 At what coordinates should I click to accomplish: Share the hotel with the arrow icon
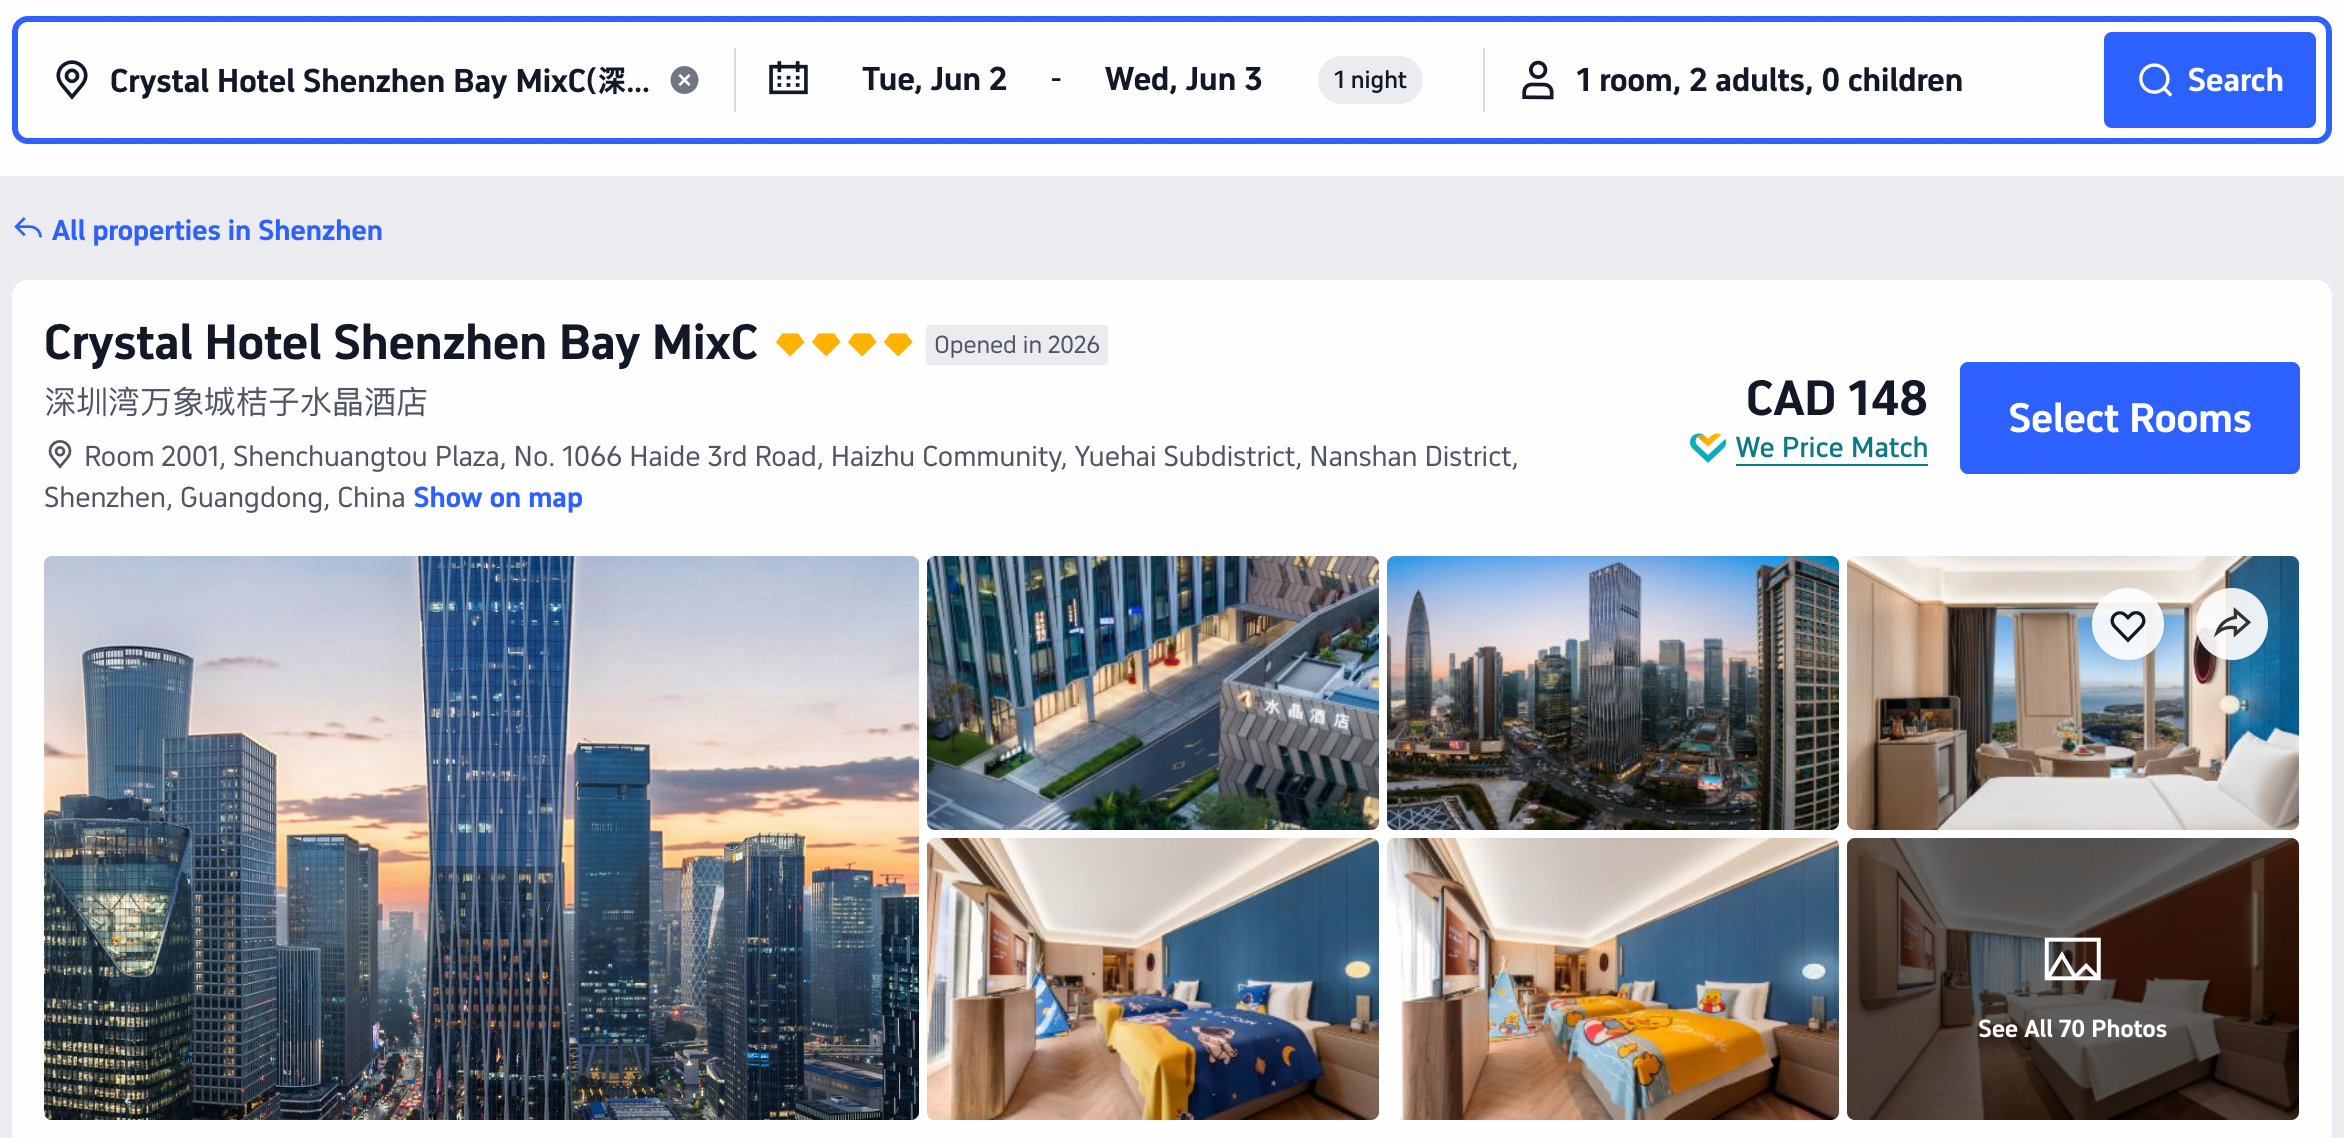point(2232,625)
